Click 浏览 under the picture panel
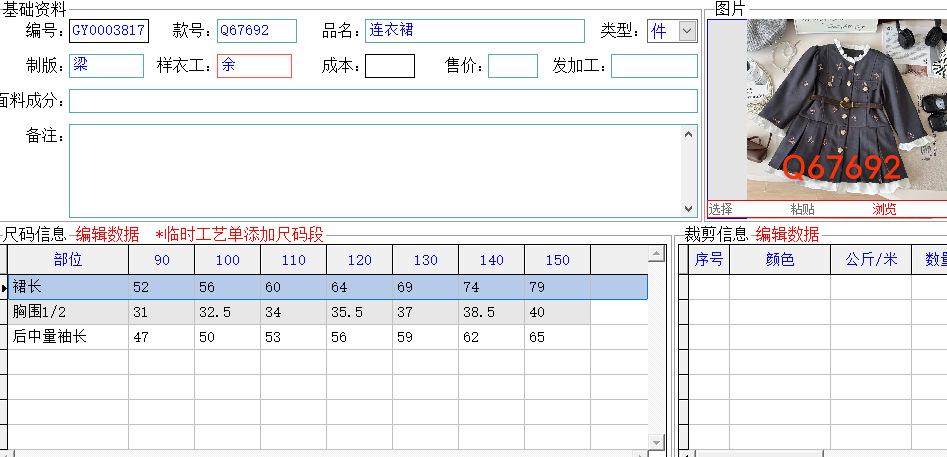Viewport: 947px width, 457px height. pyautogui.click(x=884, y=209)
